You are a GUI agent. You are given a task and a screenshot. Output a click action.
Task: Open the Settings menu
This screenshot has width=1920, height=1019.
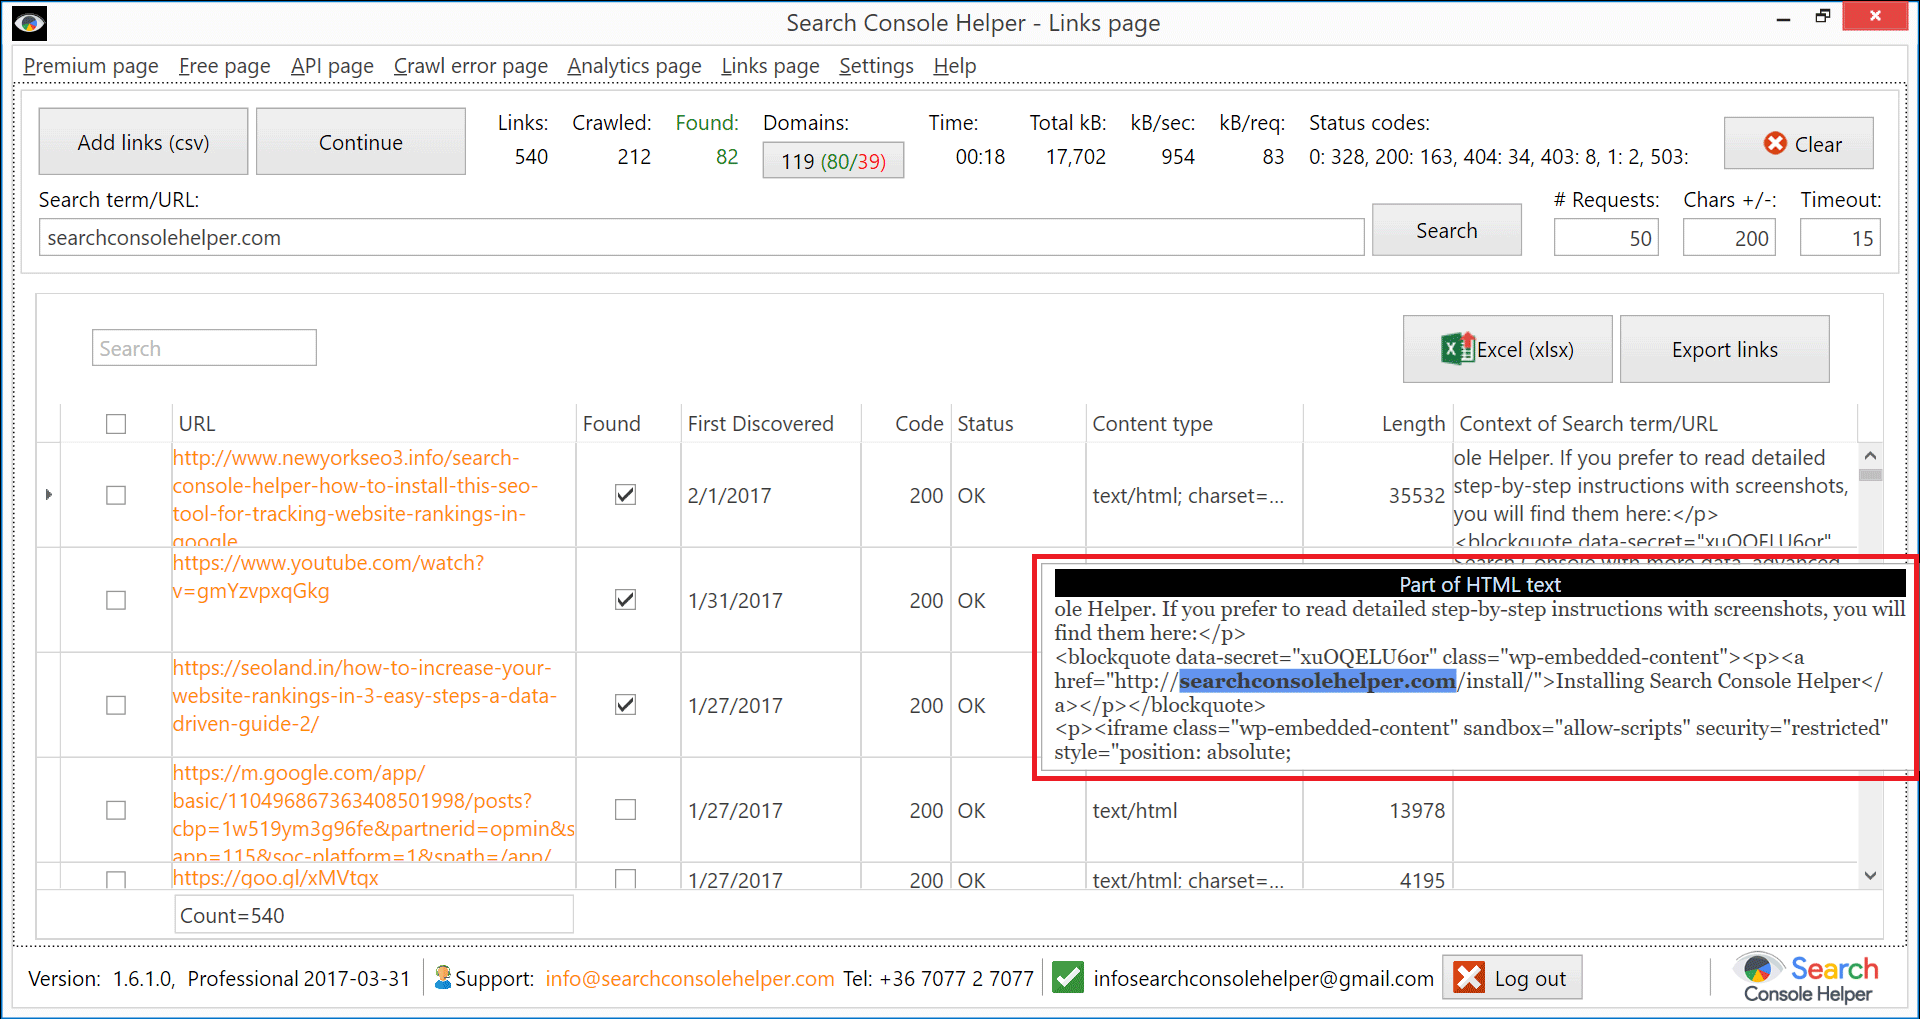pyautogui.click(x=876, y=66)
